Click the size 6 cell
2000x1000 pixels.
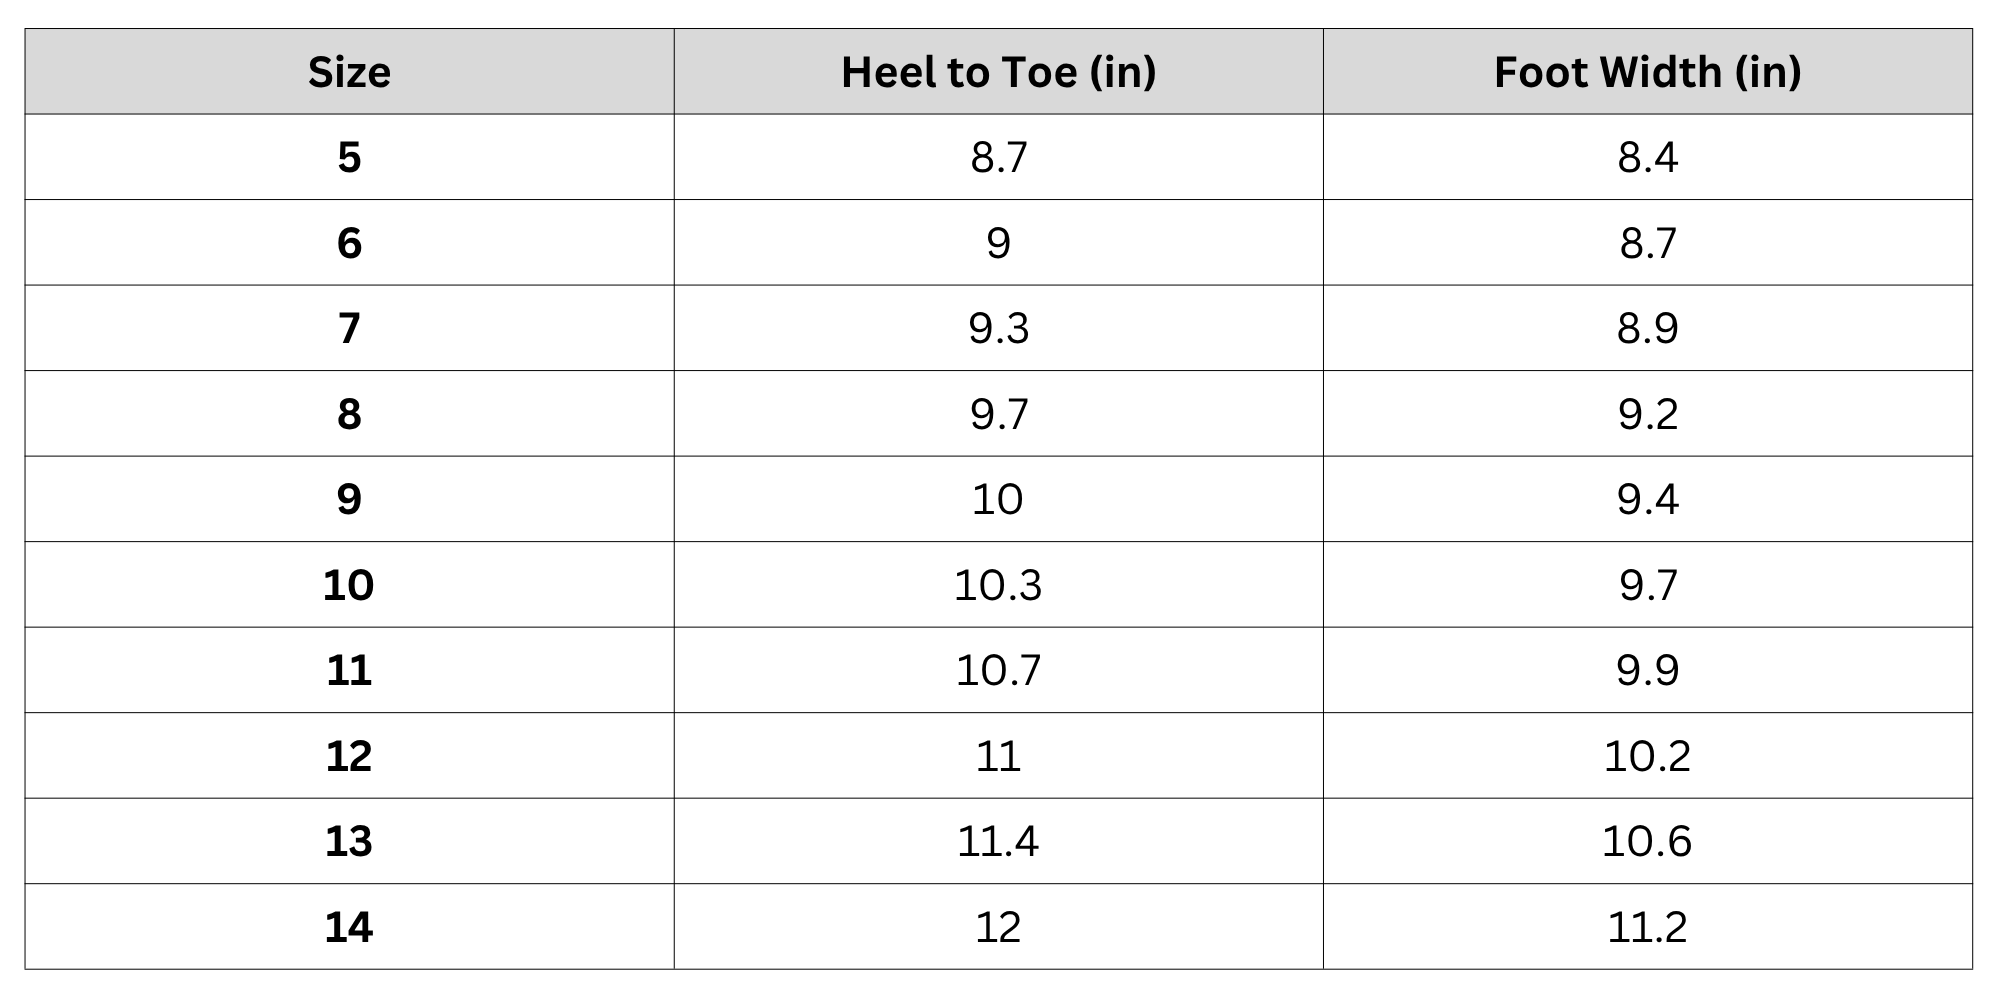pyautogui.click(x=349, y=243)
